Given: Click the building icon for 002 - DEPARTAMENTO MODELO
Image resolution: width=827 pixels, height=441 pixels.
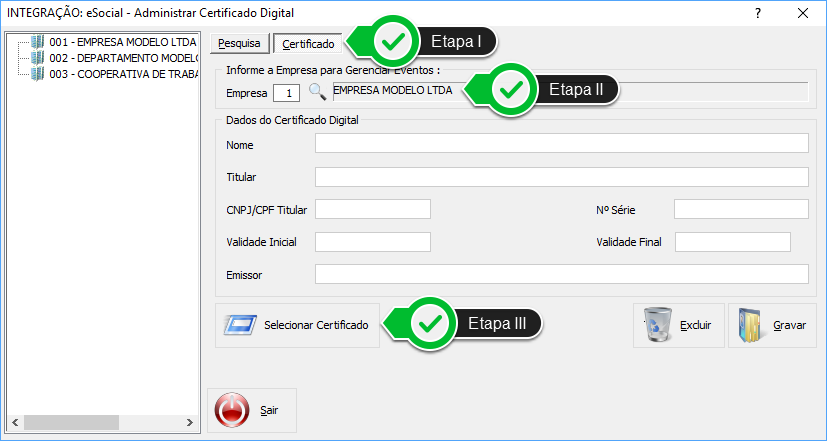Looking at the screenshot, I should tap(37, 58).
